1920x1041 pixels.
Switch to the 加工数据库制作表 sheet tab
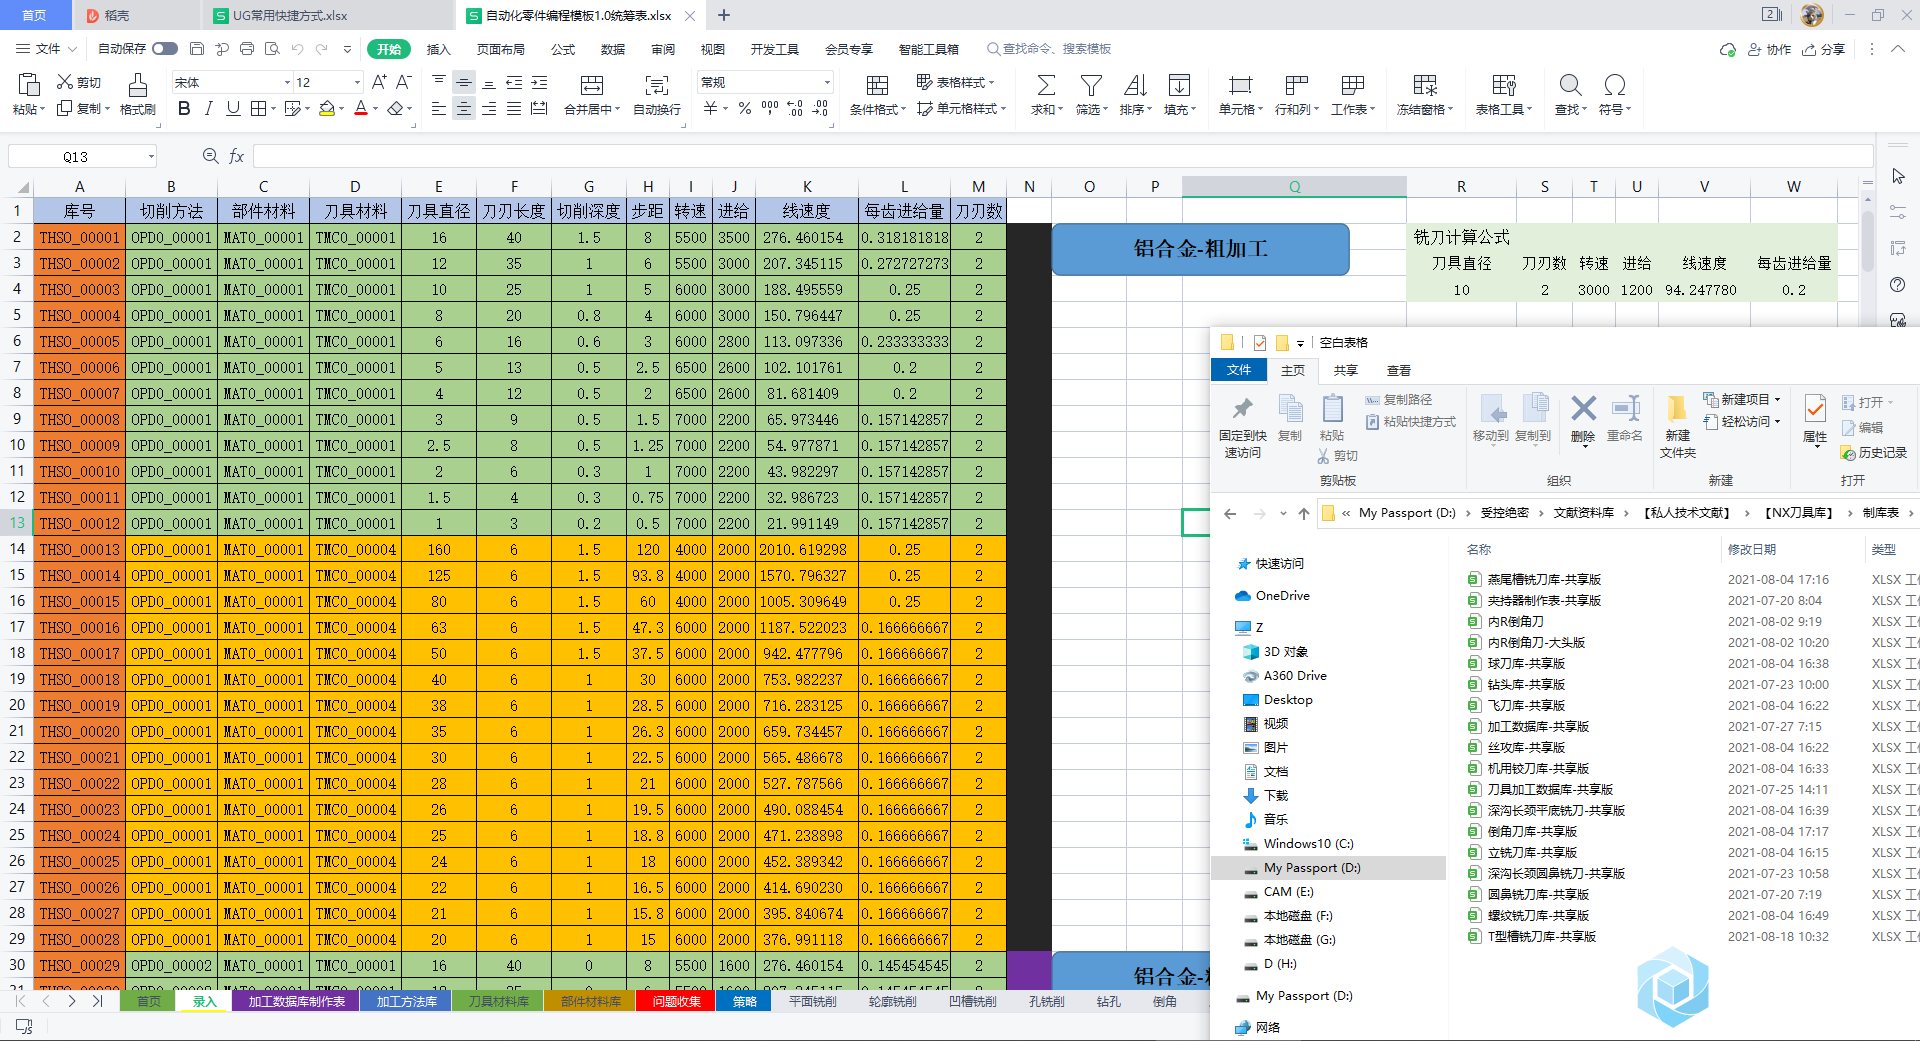coord(296,1001)
